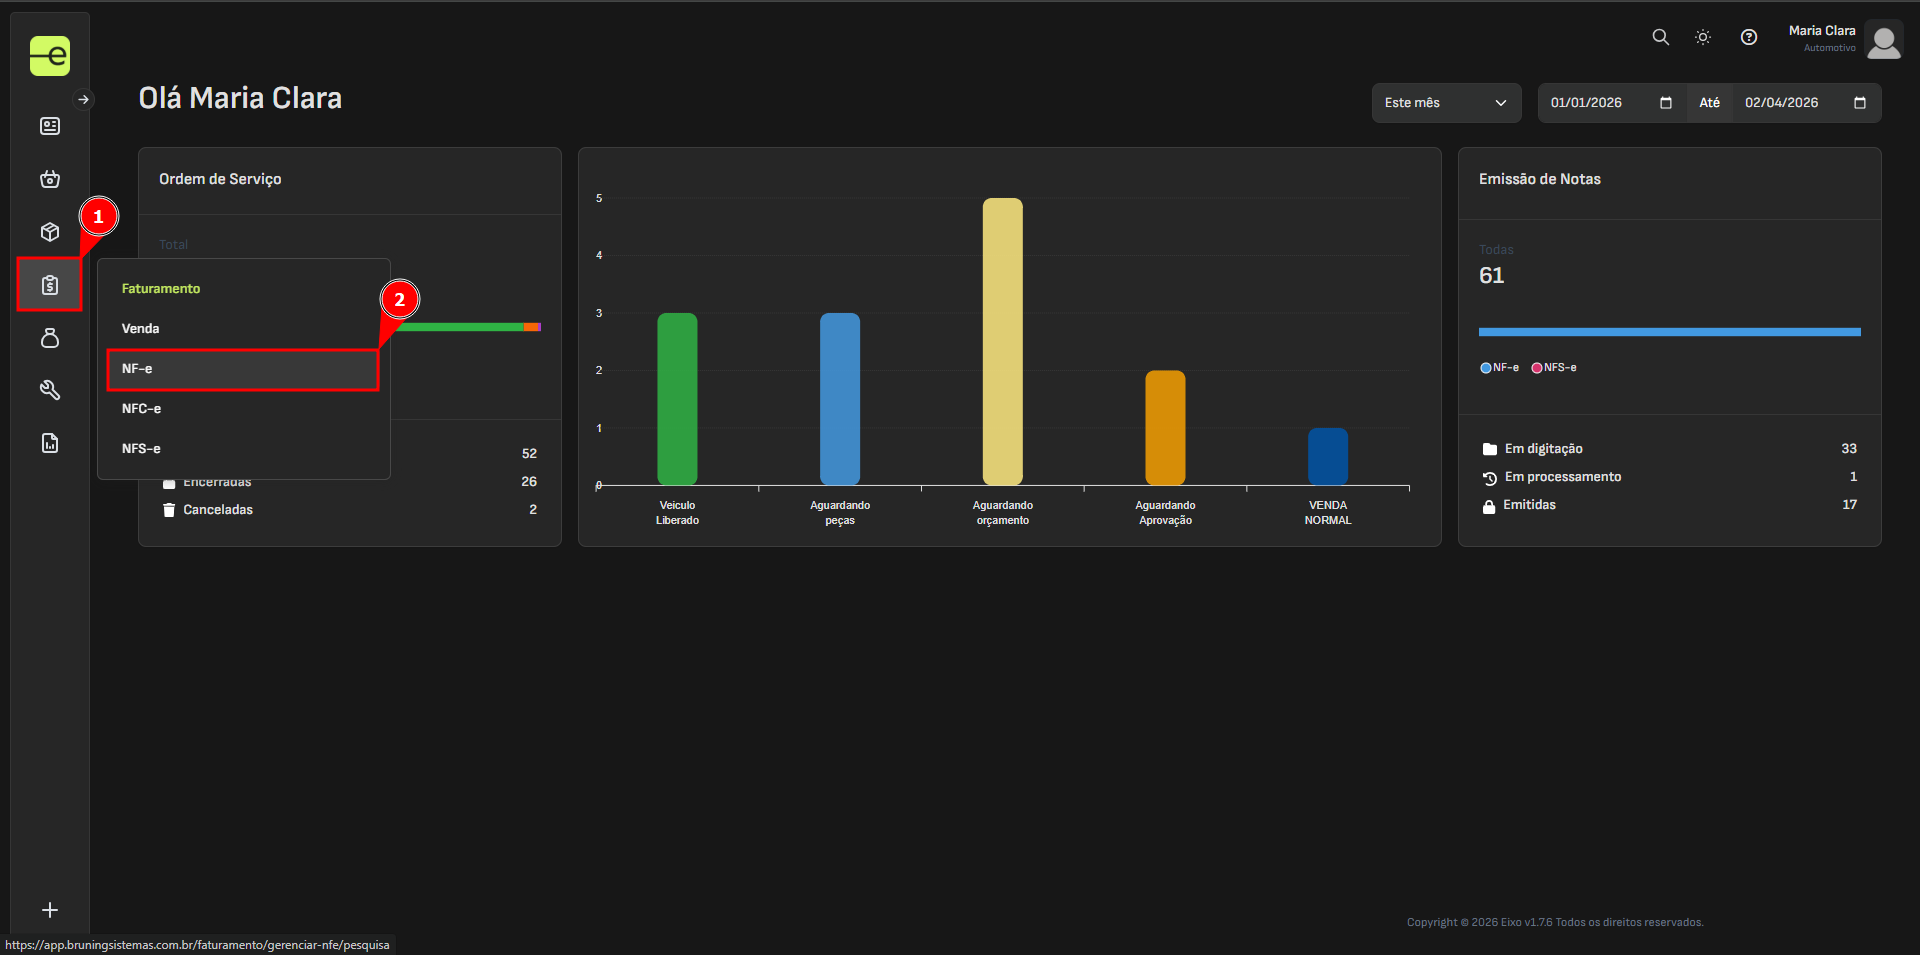The width and height of the screenshot is (1920, 955).
Task: Open the box package sidebar icon
Action: [50, 232]
